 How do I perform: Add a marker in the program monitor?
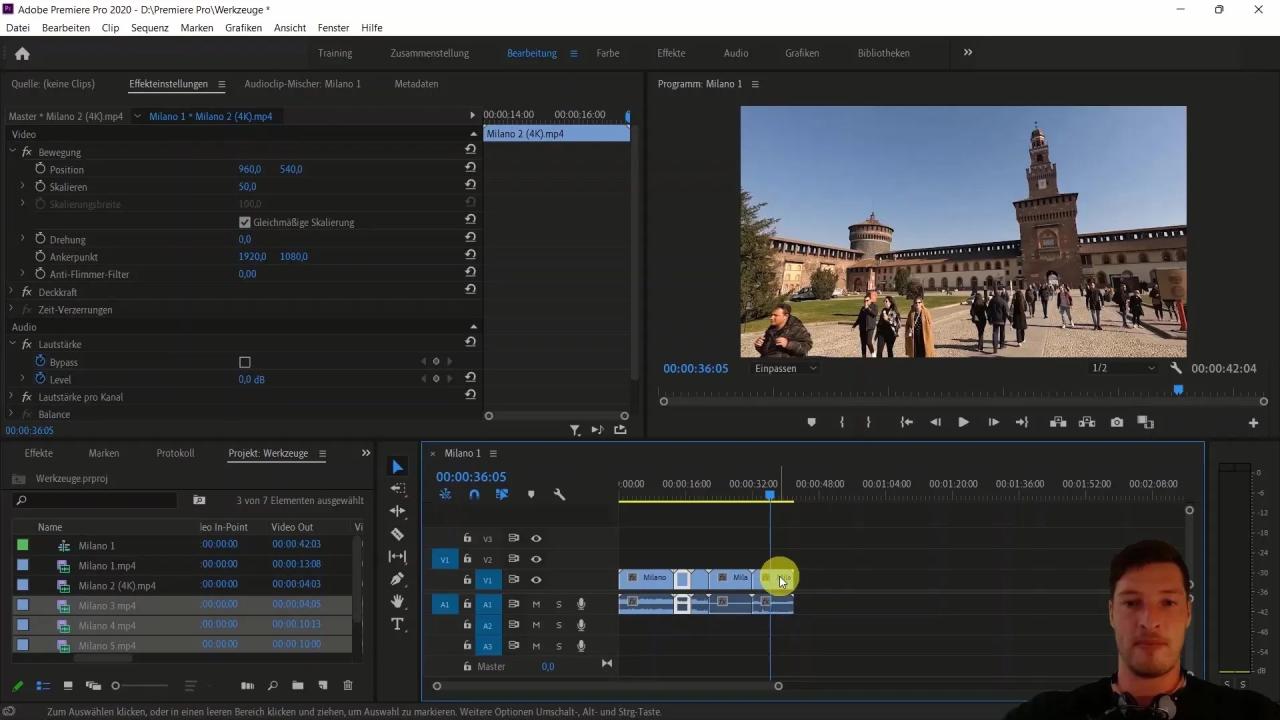[x=812, y=422]
